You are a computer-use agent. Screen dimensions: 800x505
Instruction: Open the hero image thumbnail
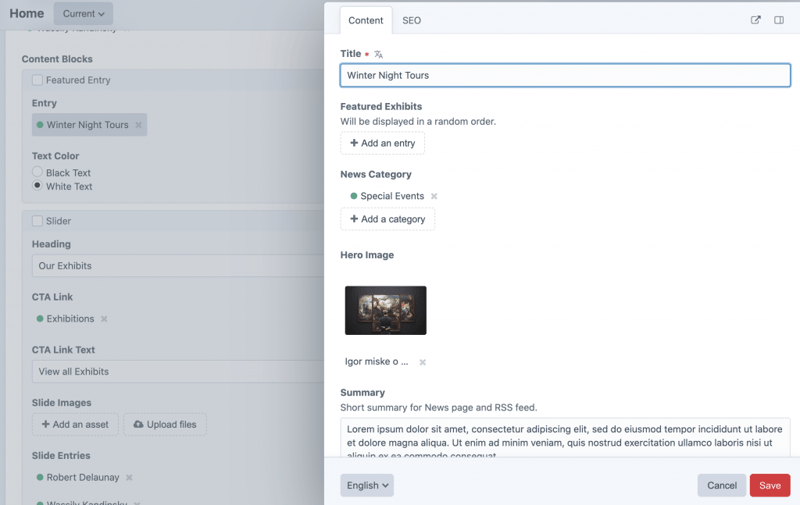pos(386,310)
